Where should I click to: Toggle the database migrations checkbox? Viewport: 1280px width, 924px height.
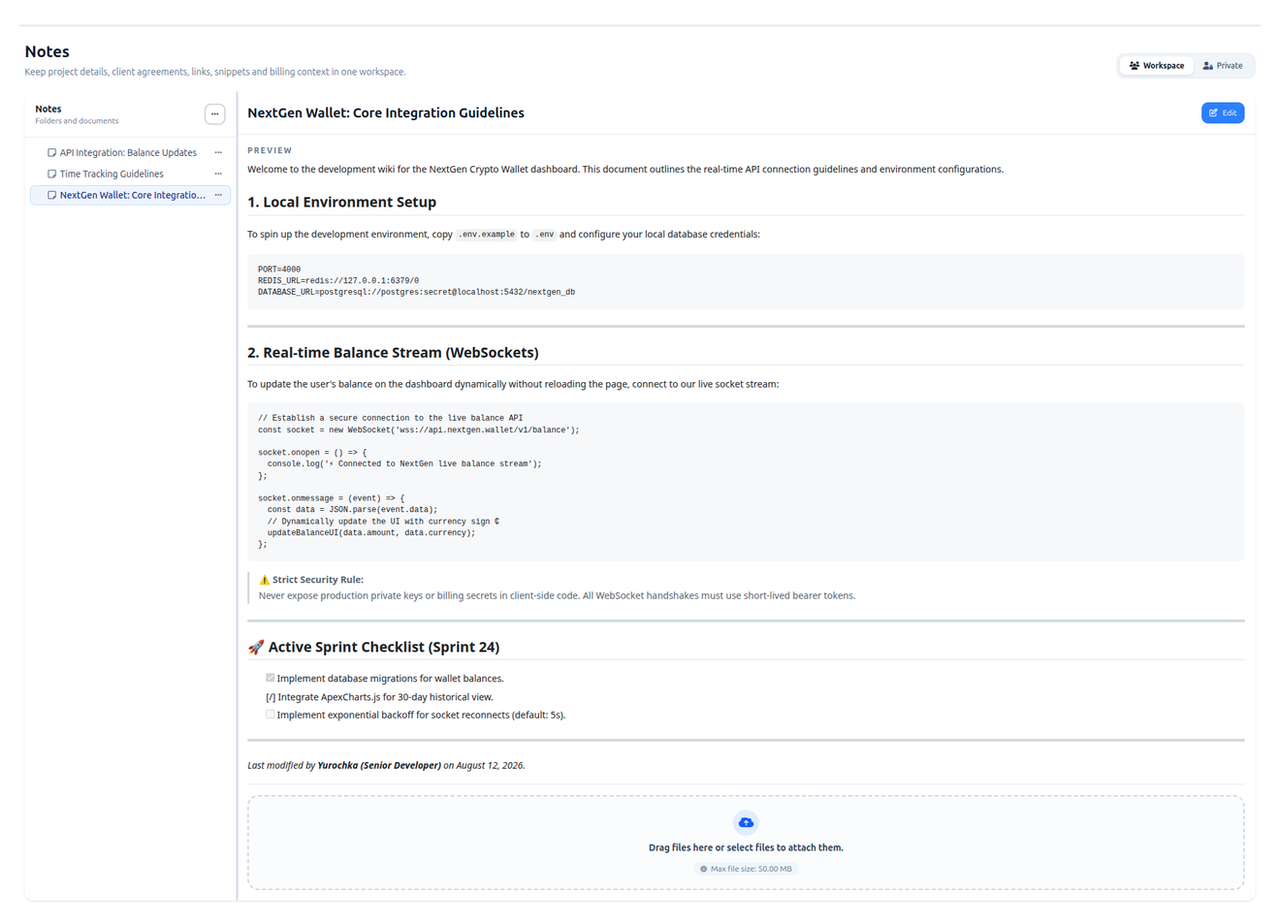pos(270,677)
